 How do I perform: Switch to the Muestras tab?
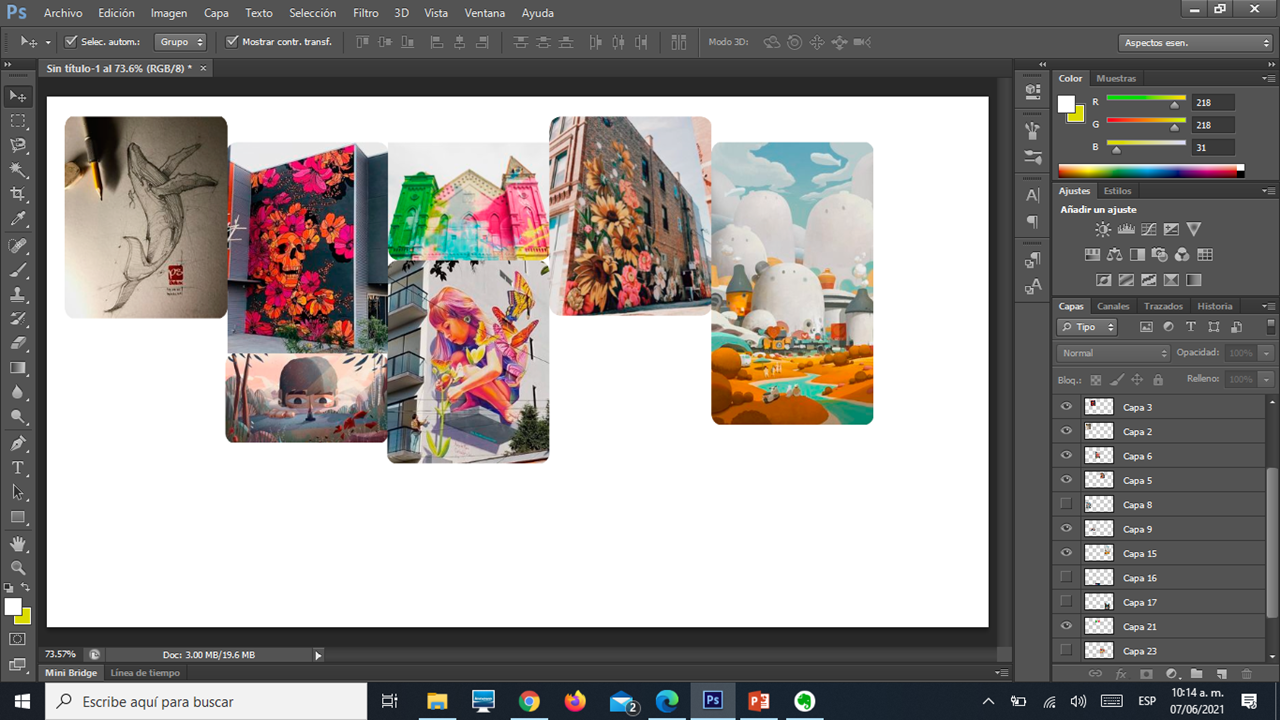click(x=1116, y=78)
